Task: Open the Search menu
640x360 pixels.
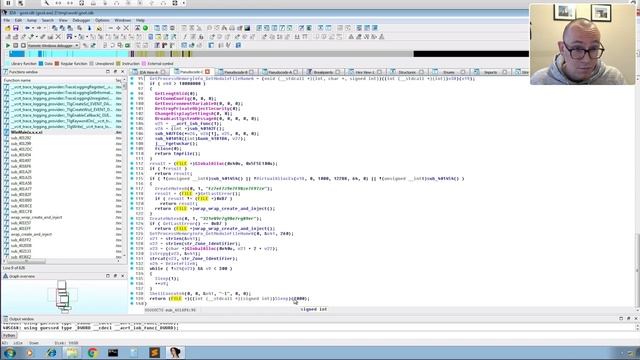Action: click(x=47, y=20)
